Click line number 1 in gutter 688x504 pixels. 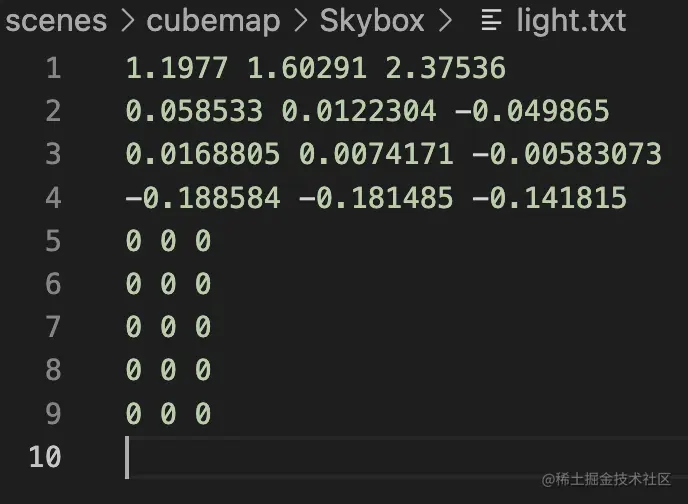tap(54, 68)
